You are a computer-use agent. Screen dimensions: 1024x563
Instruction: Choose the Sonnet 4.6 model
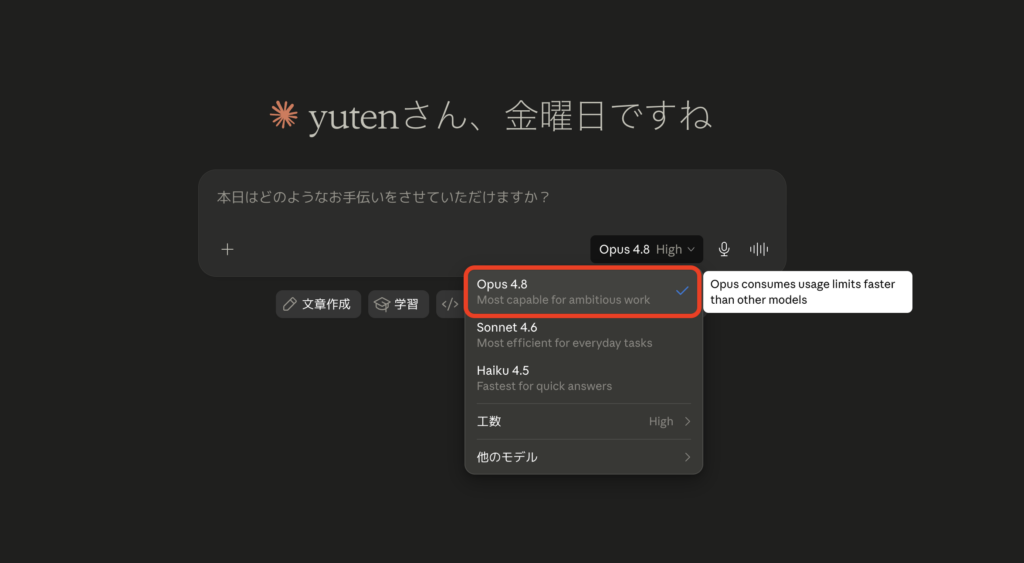[x=583, y=335]
